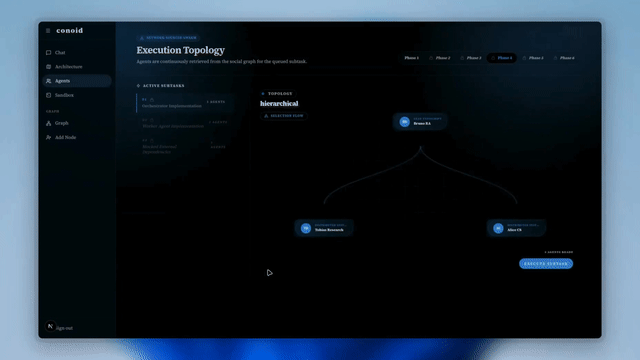Select the Alice CS agent node
Viewport: 640px width, 360px height.
pos(516,228)
